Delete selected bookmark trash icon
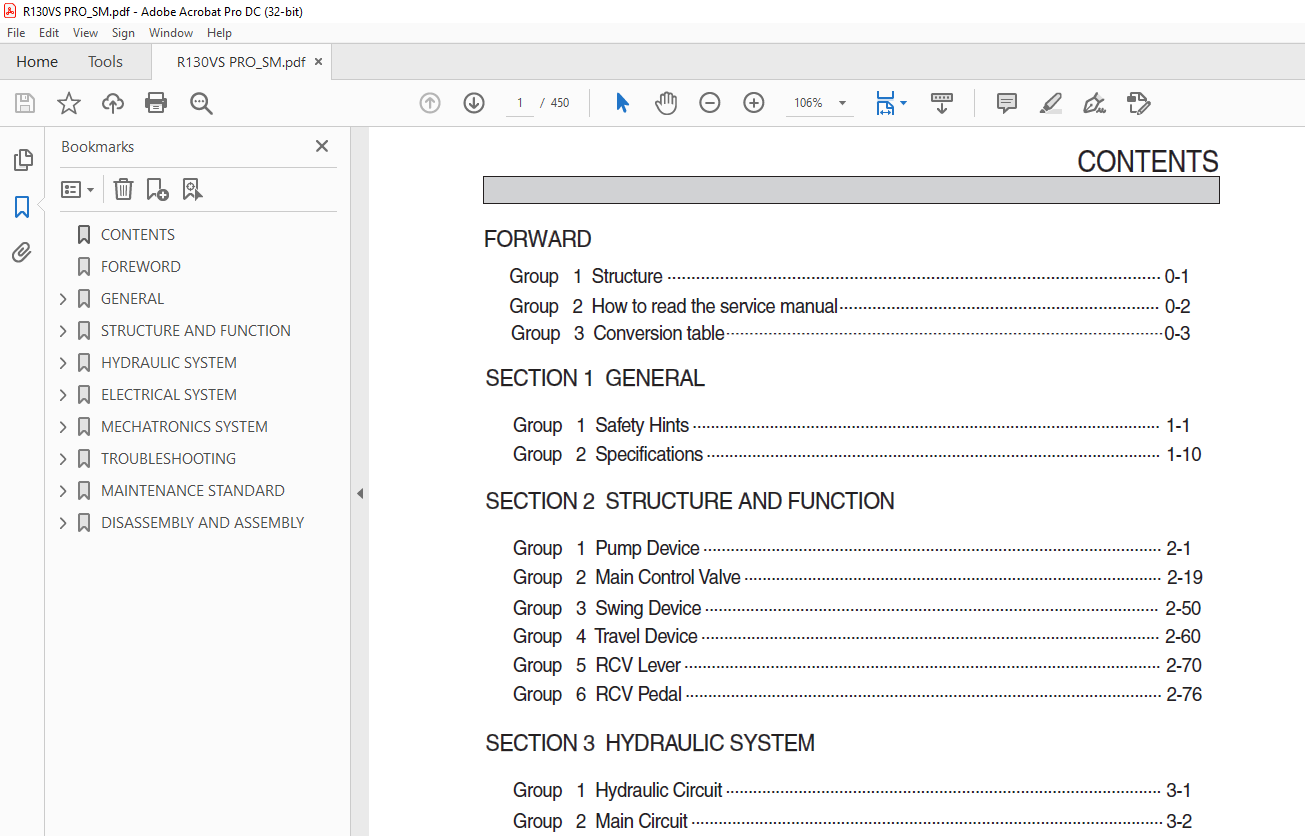 pos(123,189)
